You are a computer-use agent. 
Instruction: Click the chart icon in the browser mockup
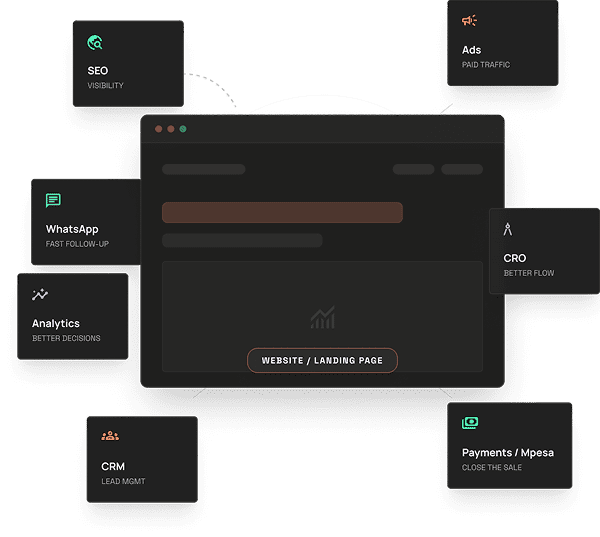322,318
